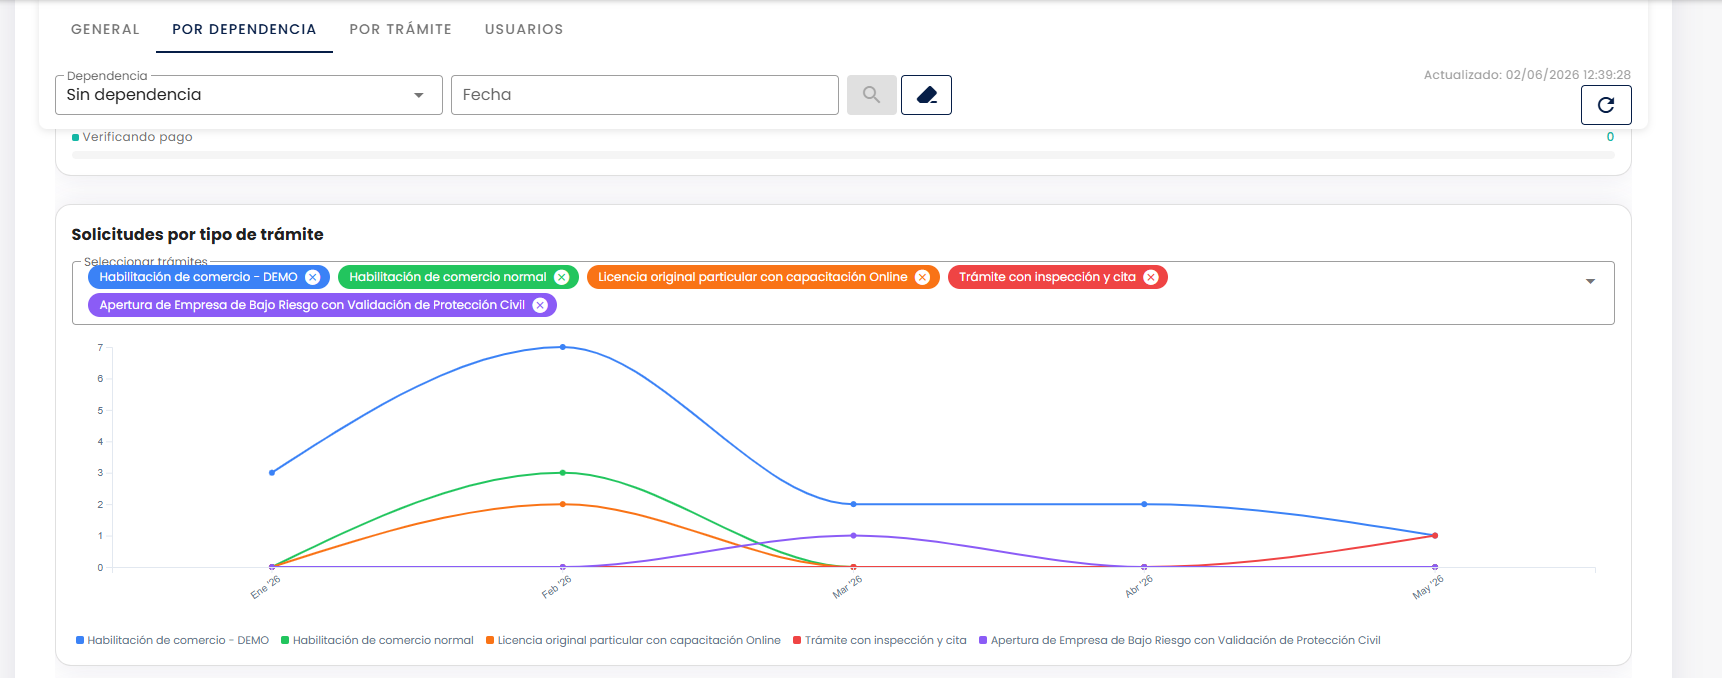This screenshot has height=678, width=1722.
Task: Select the Por Dependencia tab
Action: (x=244, y=29)
